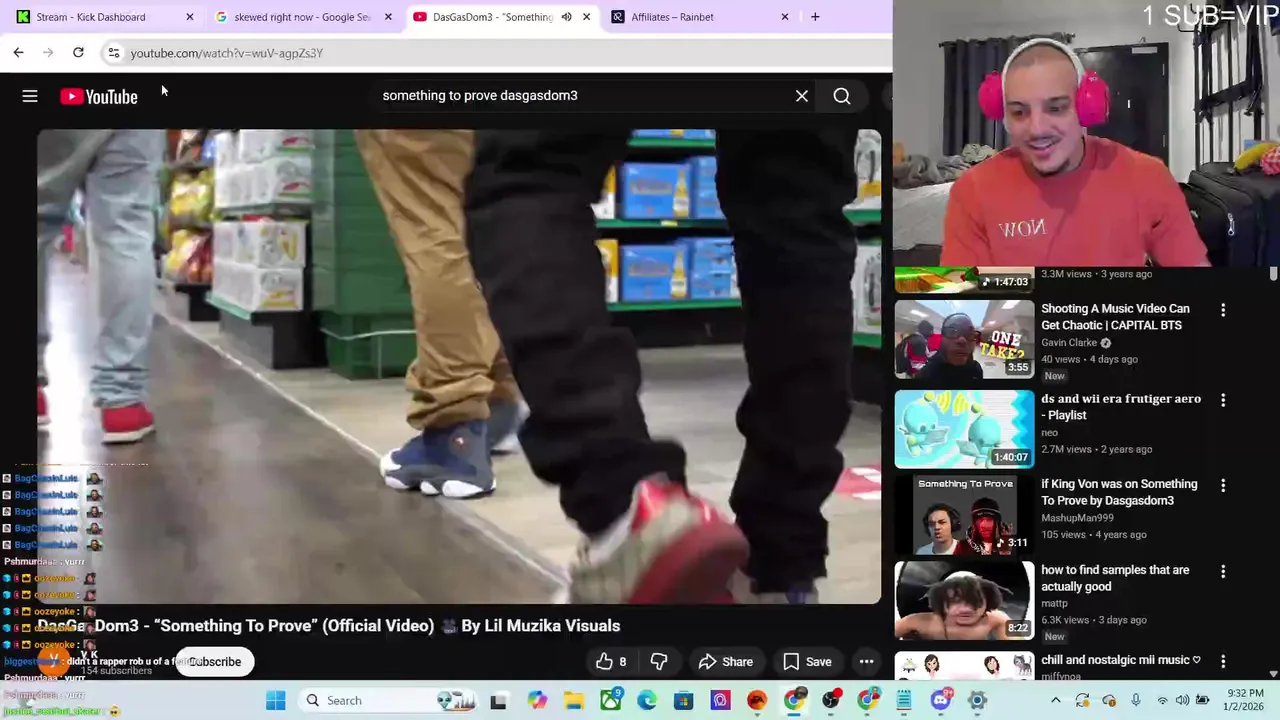Image resolution: width=1280 pixels, height=720 pixels.
Task: Open Shooting A Music Video Can Get Chaotic
Action: click(x=1115, y=317)
